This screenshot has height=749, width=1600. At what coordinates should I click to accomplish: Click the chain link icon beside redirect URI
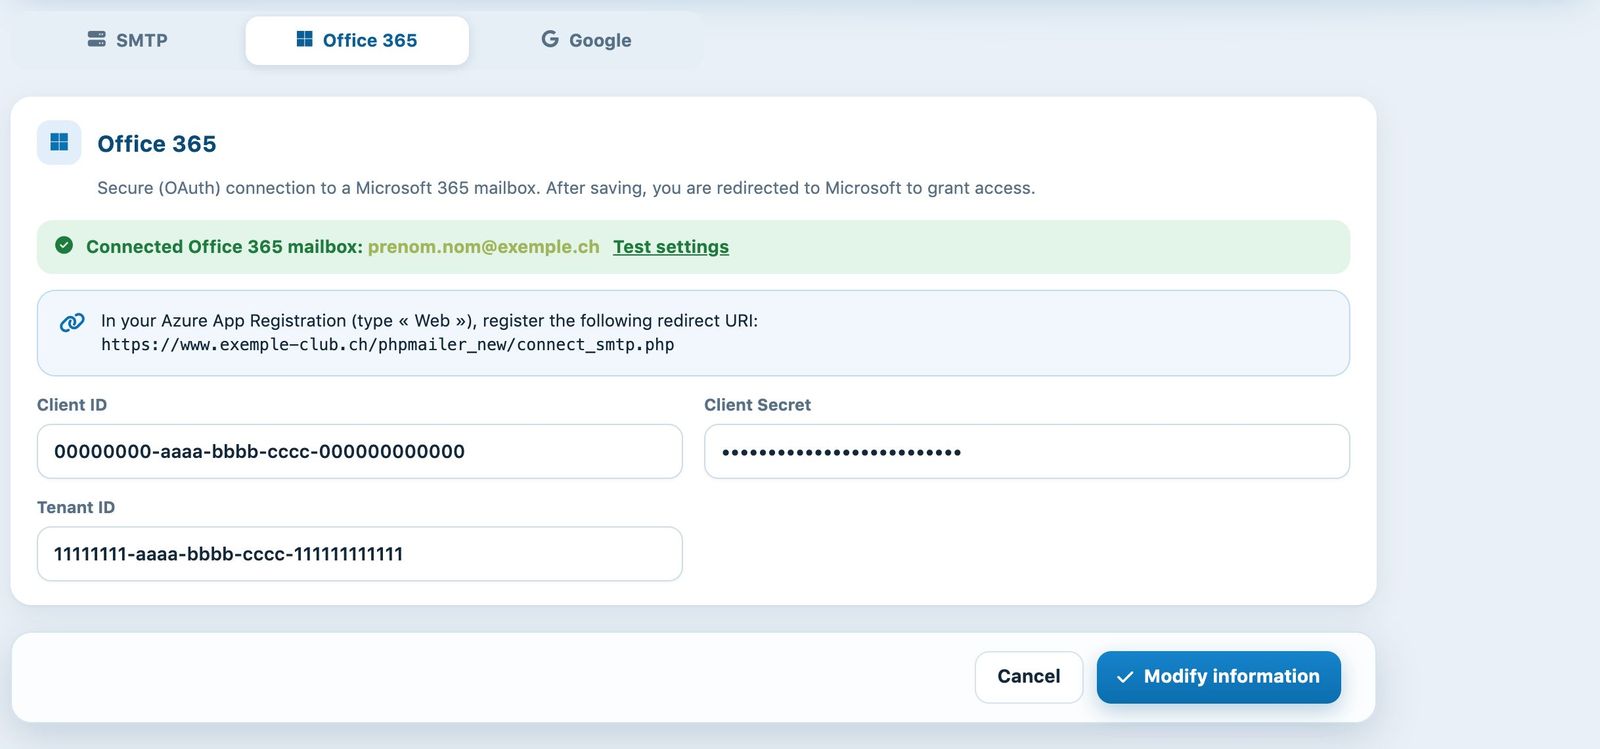pos(72,322)
